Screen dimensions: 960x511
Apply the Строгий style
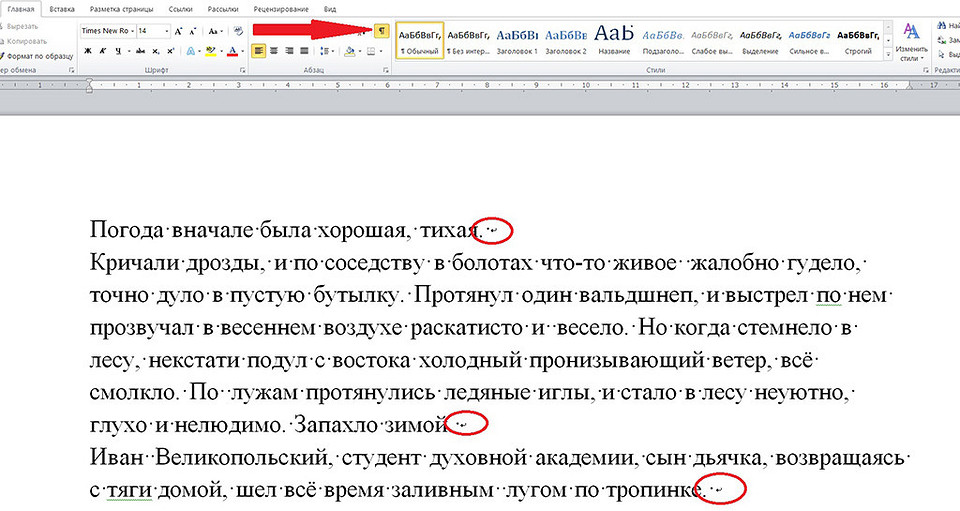click(x=858, y=40)
